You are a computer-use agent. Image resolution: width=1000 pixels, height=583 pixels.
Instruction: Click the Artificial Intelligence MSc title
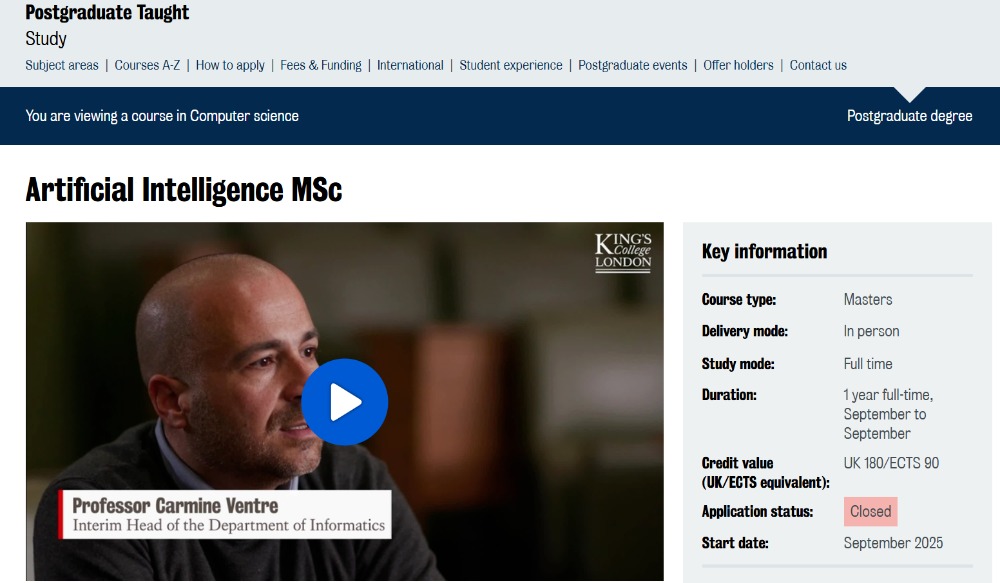(184, 189)
